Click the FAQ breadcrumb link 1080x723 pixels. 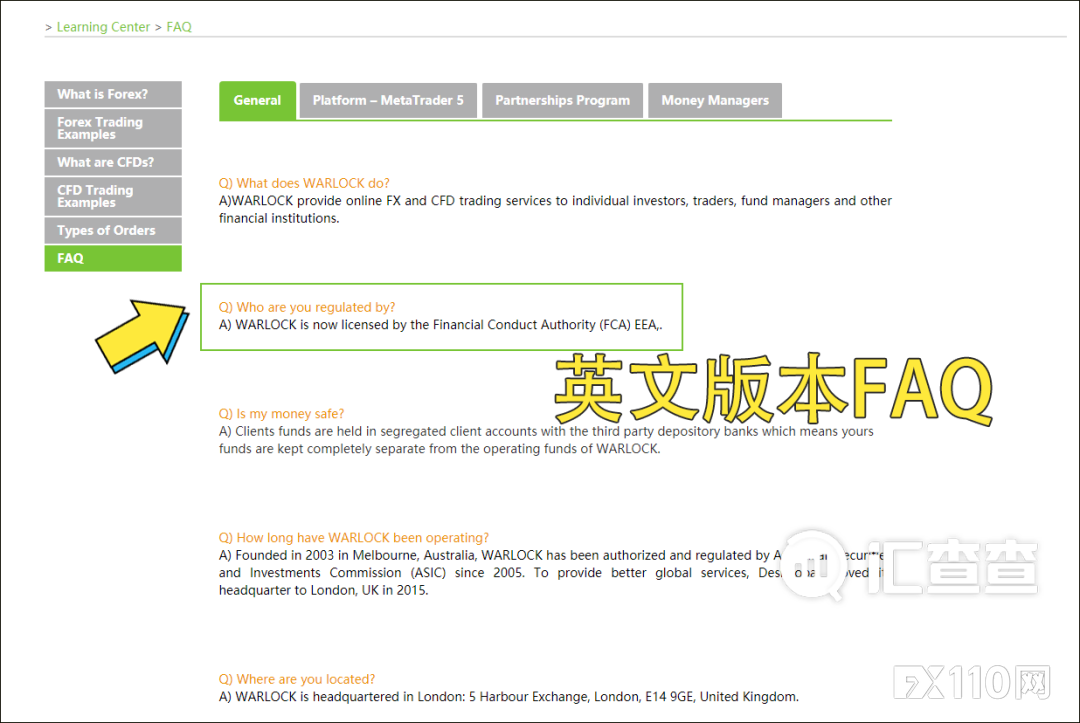179,27
